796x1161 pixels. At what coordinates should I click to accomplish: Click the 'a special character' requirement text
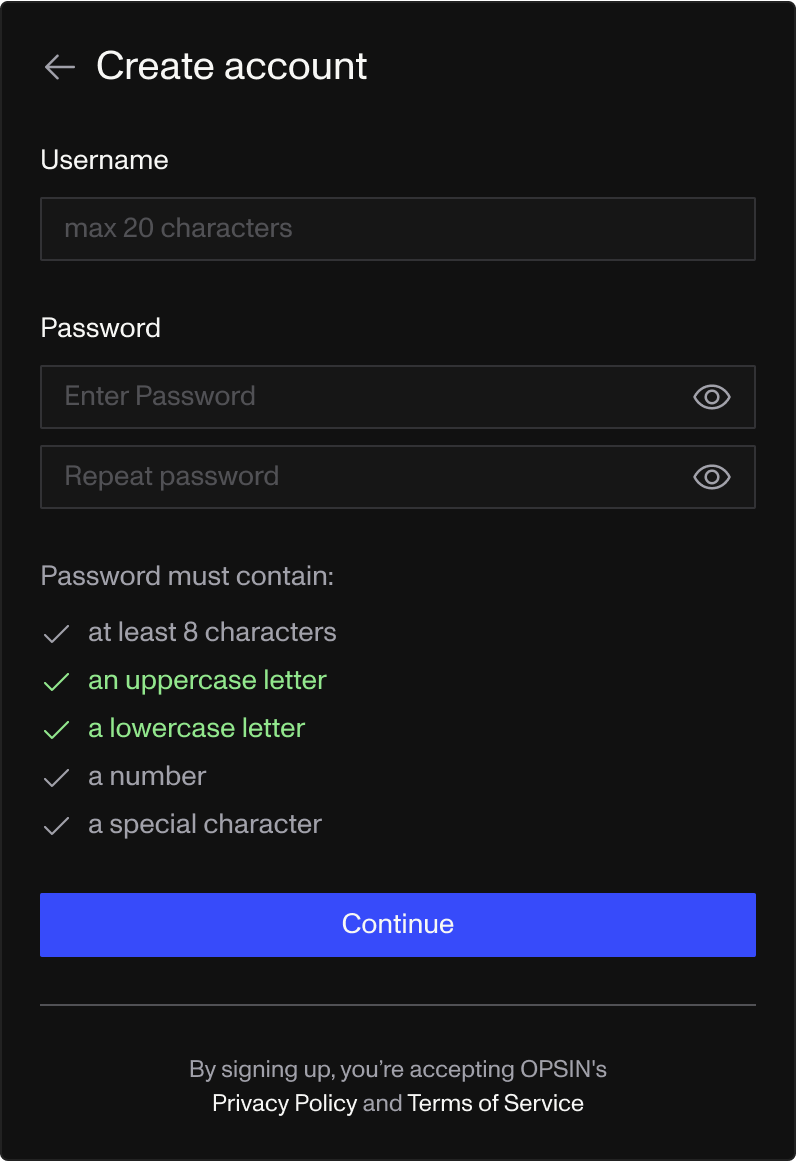point(205,825)
